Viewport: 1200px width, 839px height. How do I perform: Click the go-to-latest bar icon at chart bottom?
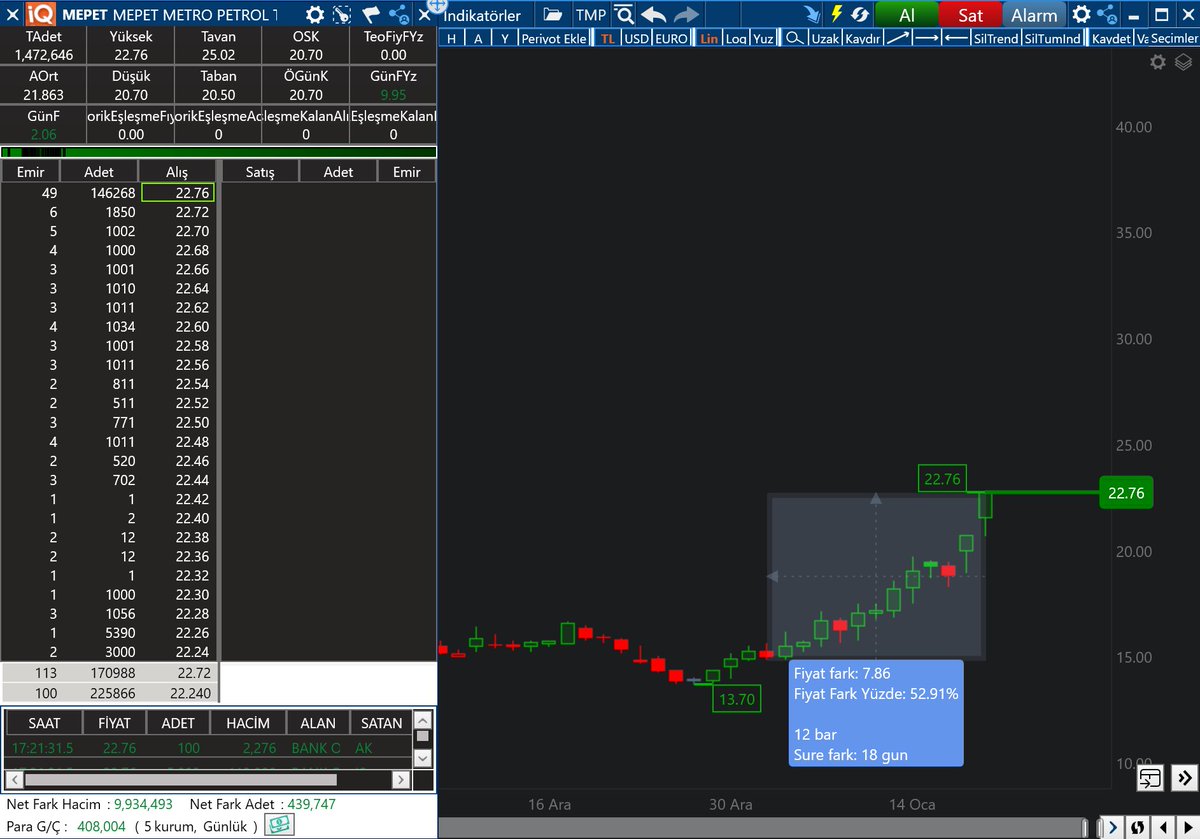pyautogui.click(x=1150, y=777)
